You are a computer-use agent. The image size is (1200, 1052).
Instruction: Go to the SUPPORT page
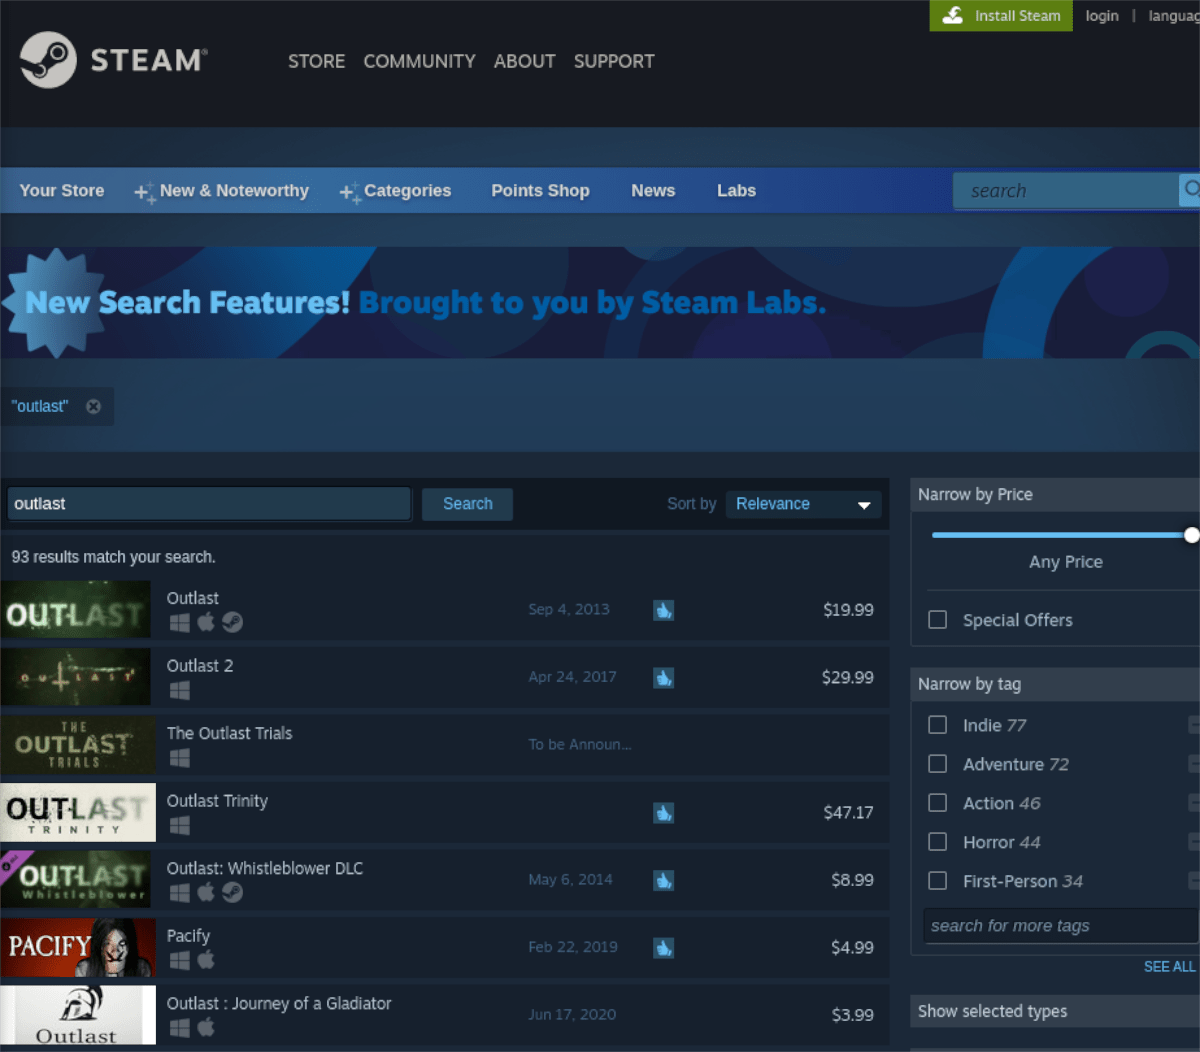pyautogui.click(x=614, y=61)
